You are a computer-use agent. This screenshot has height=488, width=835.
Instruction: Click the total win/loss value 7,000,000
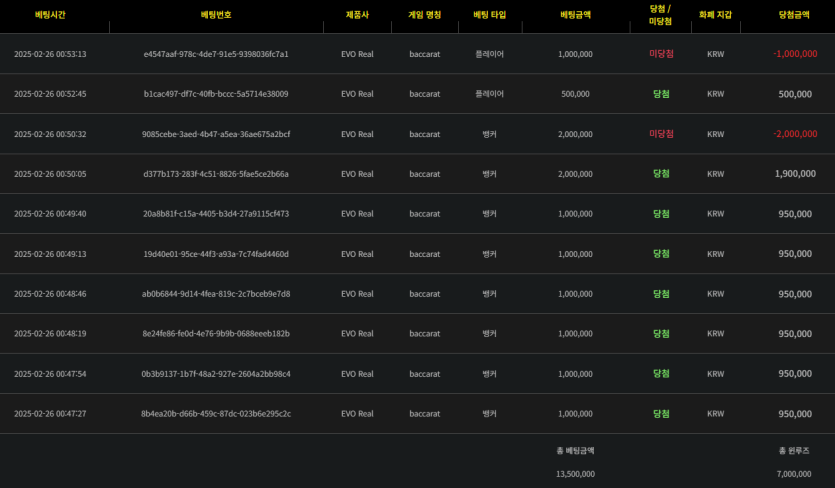pyautogui.click(x=794, y=473)
